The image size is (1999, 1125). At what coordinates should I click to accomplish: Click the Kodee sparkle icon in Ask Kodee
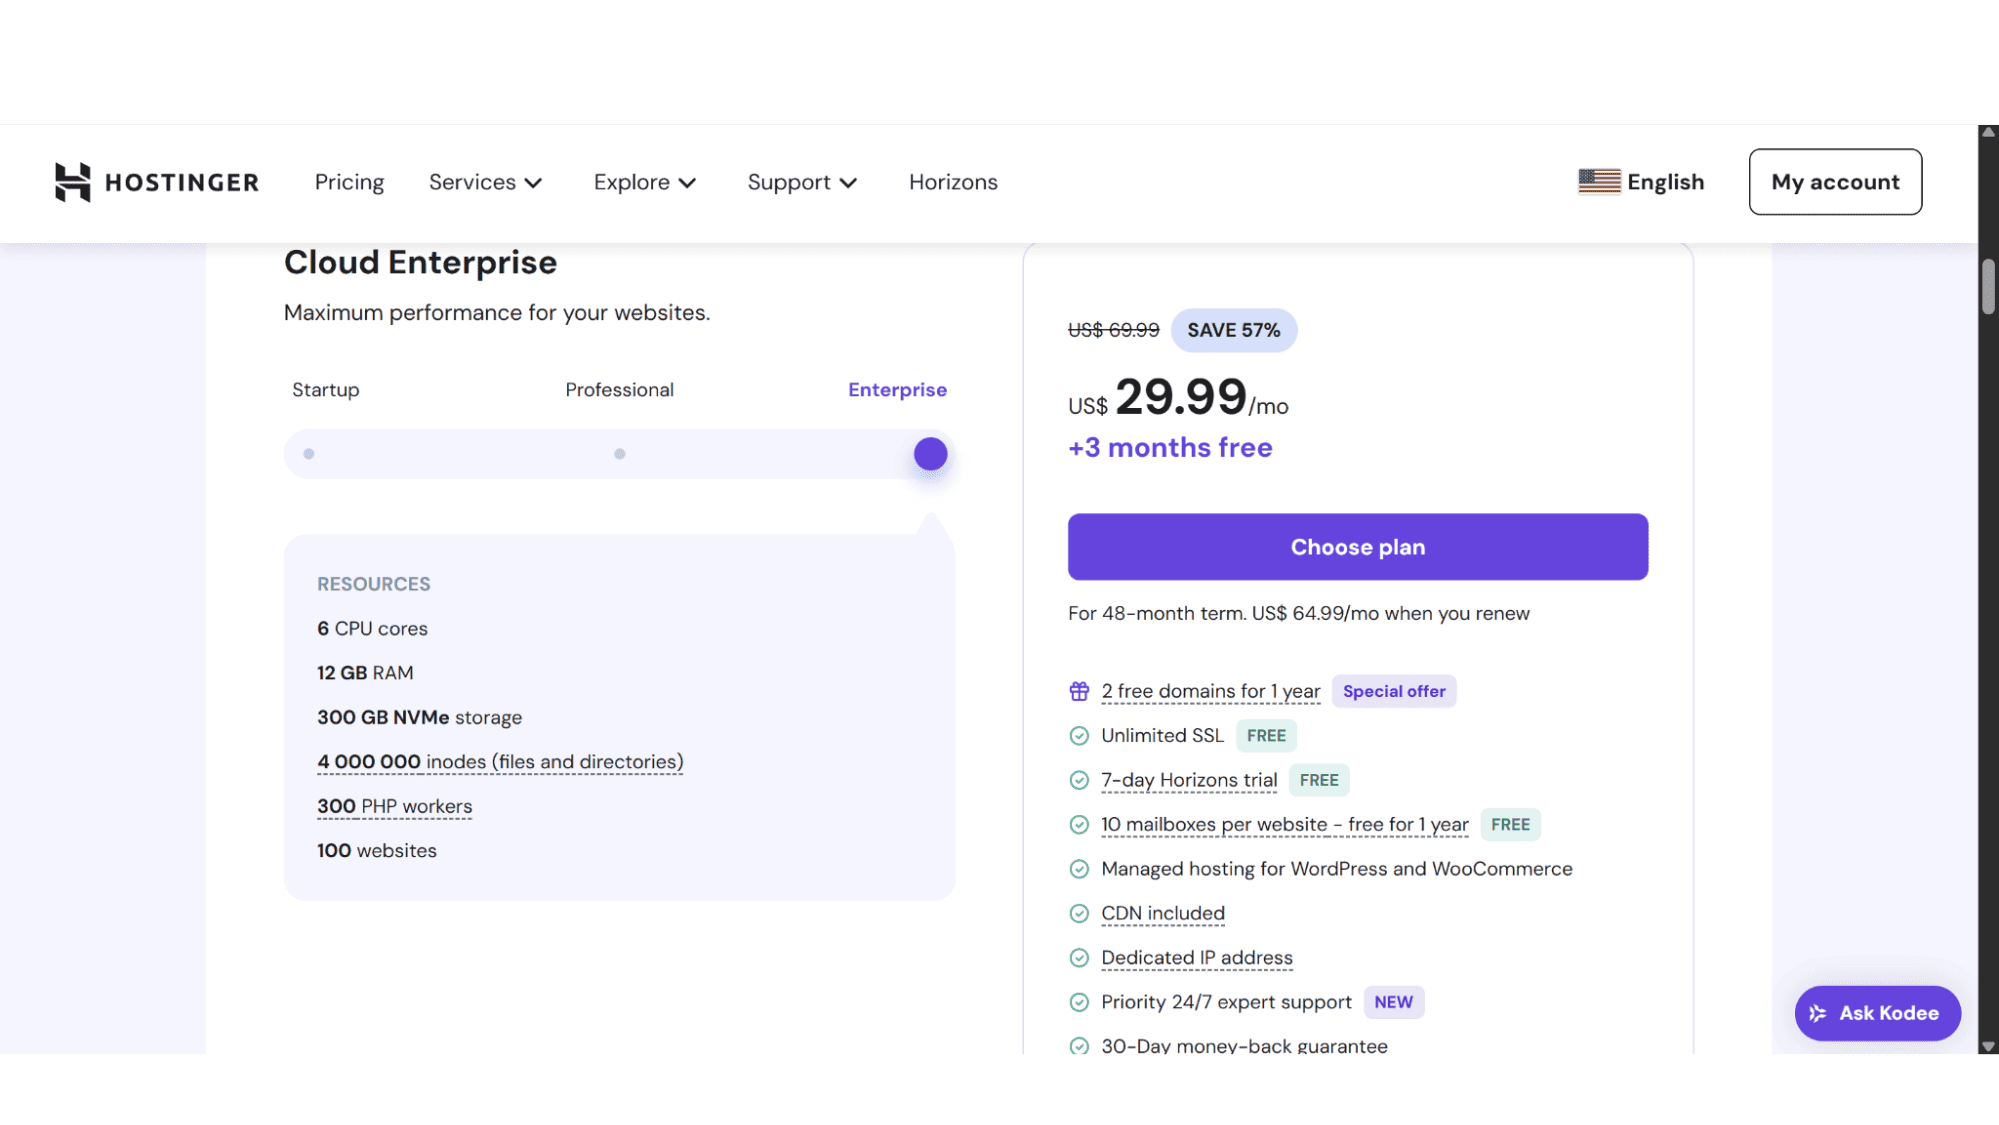point(1817,1012)
